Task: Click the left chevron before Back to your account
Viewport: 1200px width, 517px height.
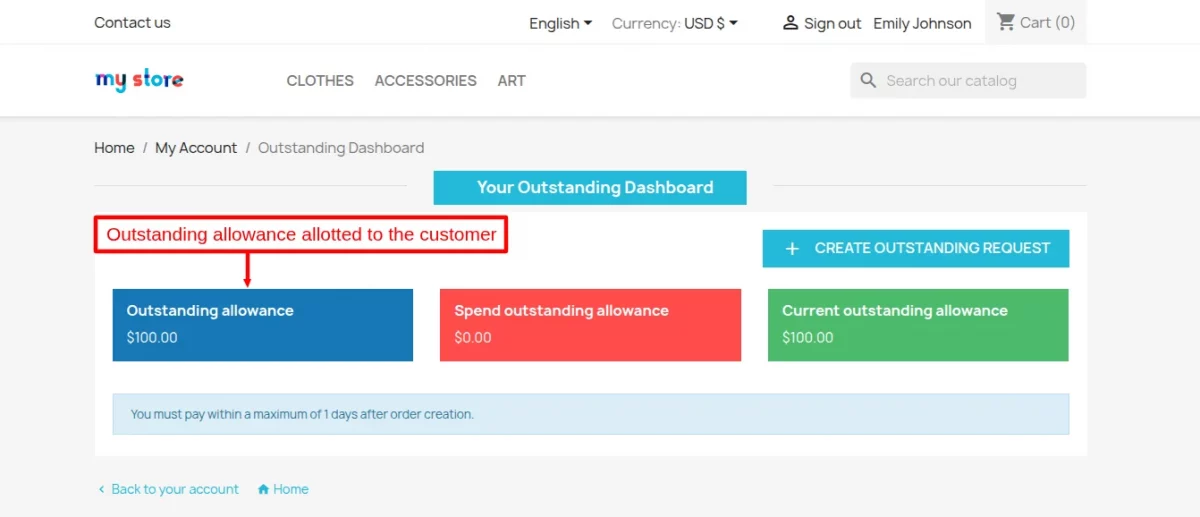Action: [101, 490]
